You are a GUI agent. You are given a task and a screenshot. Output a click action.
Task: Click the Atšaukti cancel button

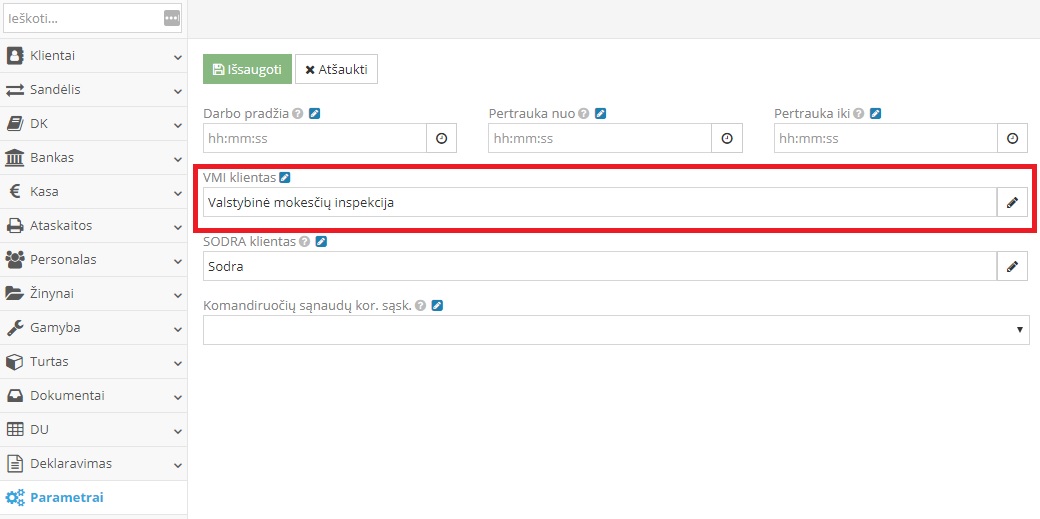tap(336, 69)
